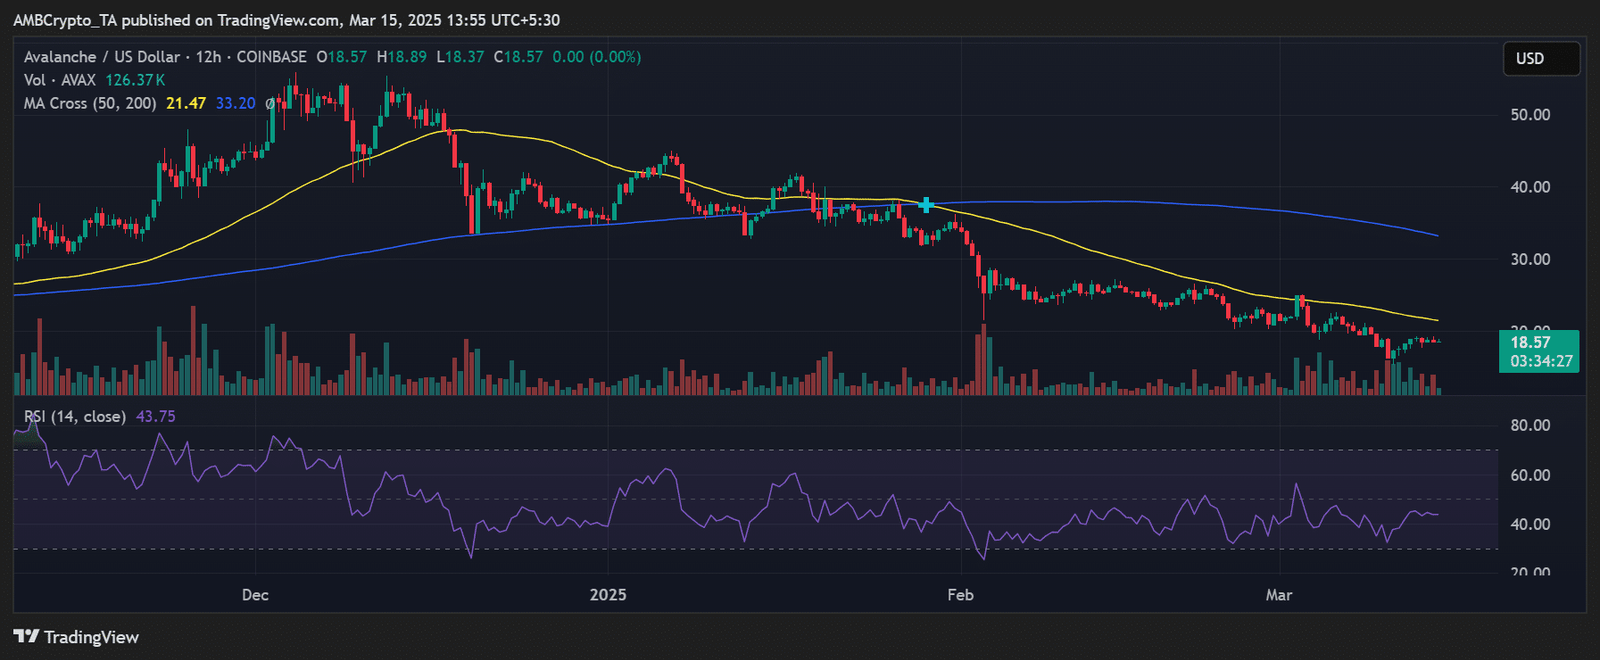Click the TradingView wordmark text
Screen dimensions: 1600x660
pos(91,637)
